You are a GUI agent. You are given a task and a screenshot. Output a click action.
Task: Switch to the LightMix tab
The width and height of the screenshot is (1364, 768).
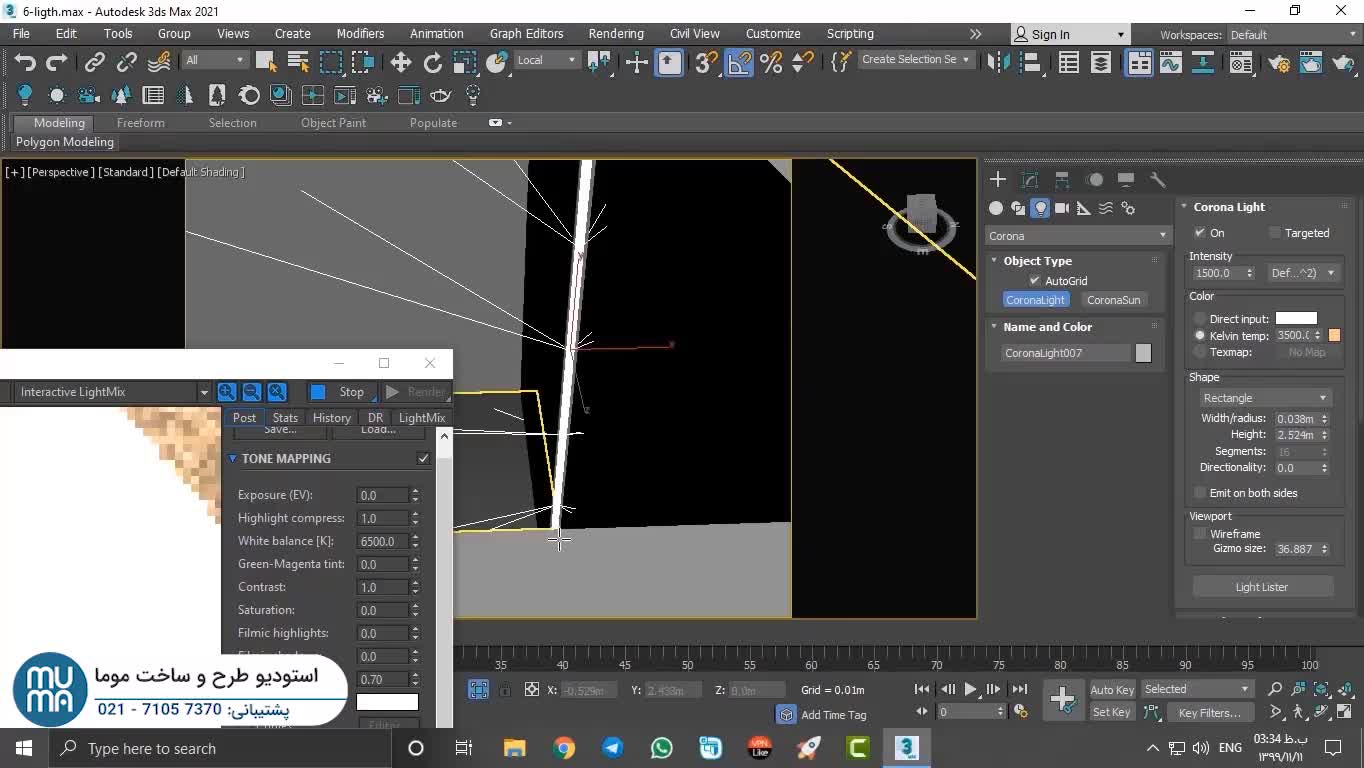(x=421, y=418)
